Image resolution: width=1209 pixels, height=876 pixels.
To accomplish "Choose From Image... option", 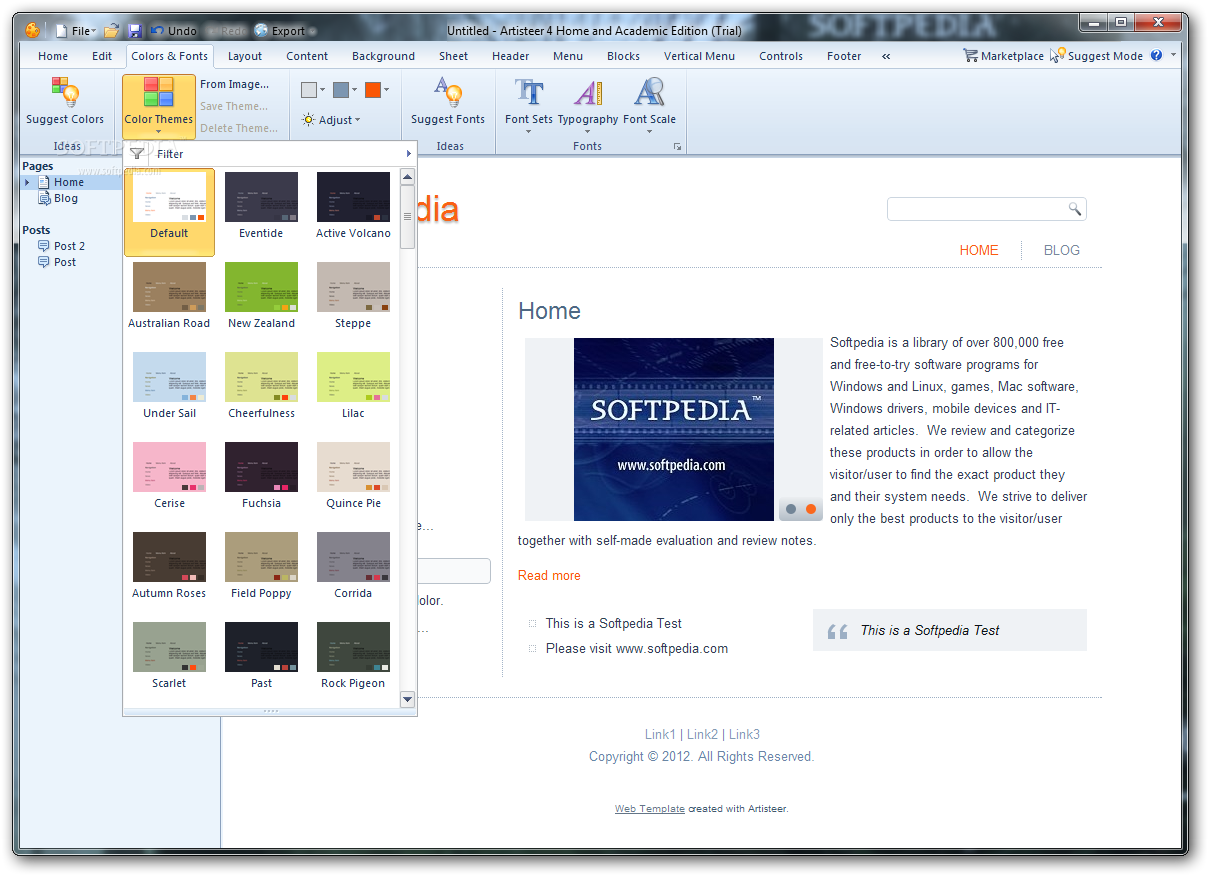I will pos(235,84).
